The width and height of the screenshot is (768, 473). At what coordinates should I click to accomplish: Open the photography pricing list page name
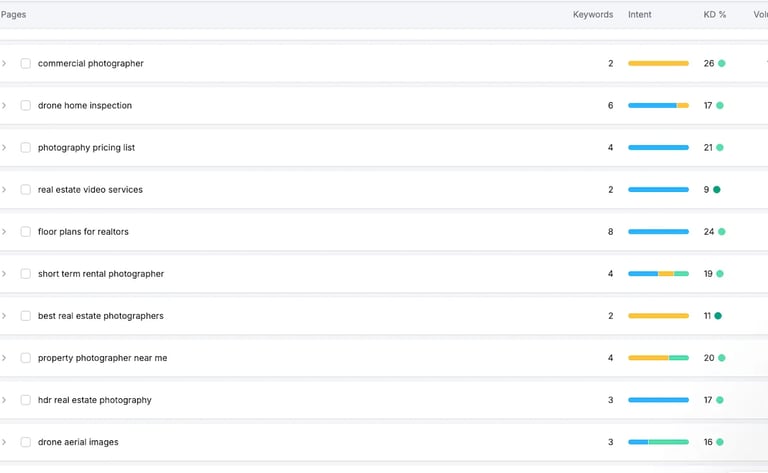click(x=86, y=147)
